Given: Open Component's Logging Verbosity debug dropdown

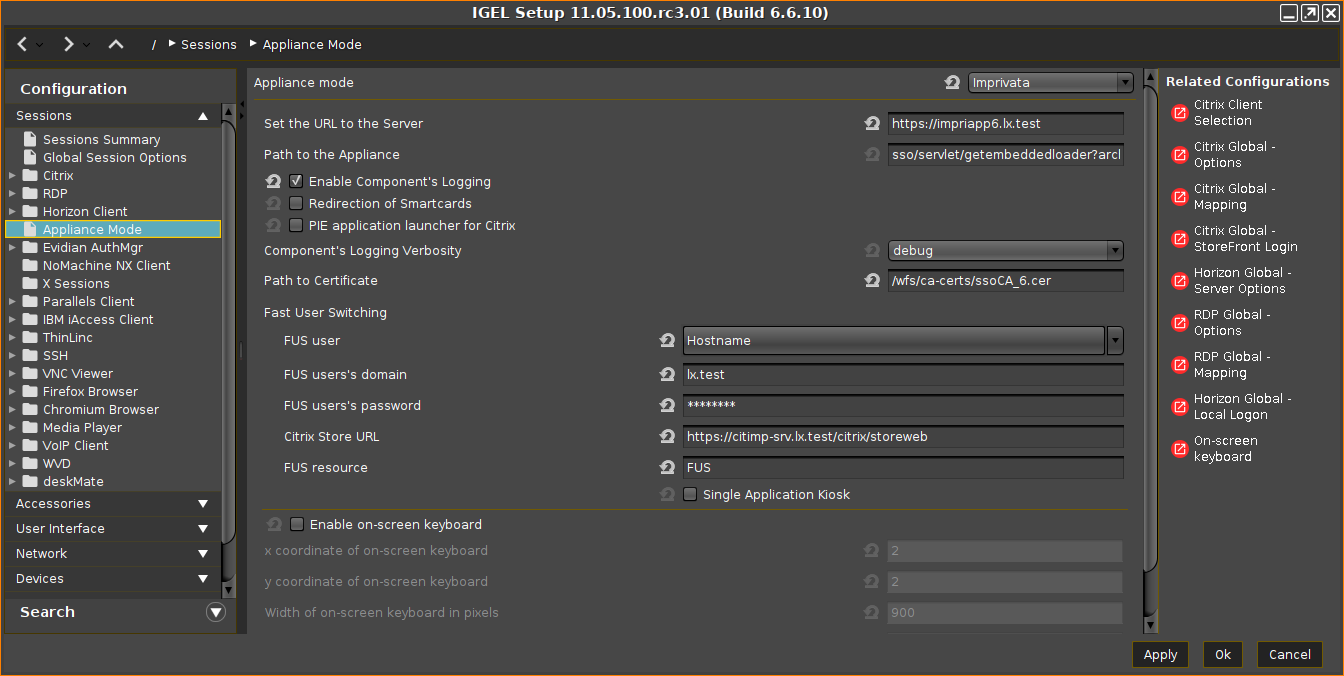Looking at the screenshot, I should coord(1005,251).
